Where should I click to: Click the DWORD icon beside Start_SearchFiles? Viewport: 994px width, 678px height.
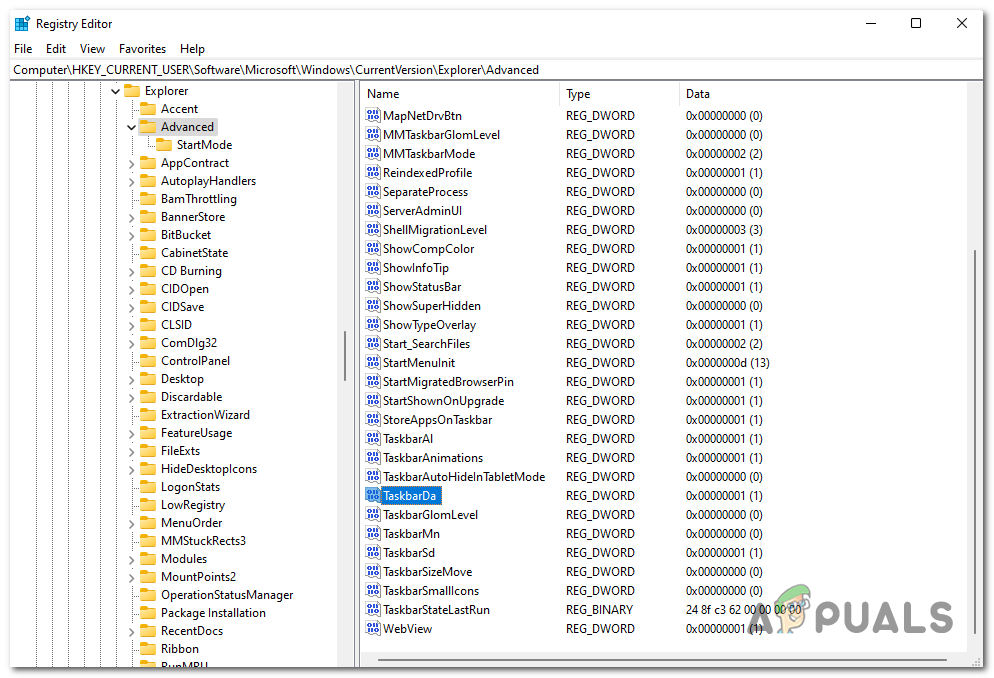coord(373,343)
